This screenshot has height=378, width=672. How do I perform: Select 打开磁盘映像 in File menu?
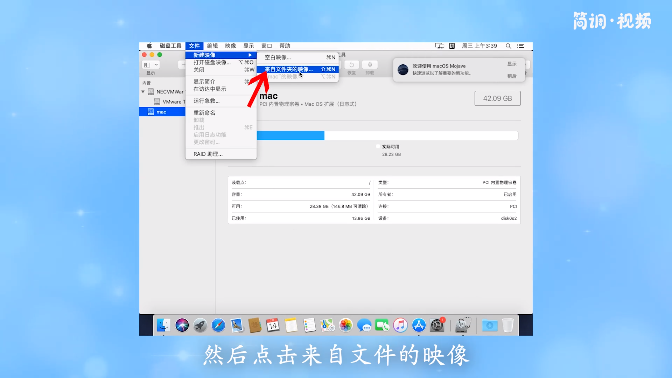(221, 62)
